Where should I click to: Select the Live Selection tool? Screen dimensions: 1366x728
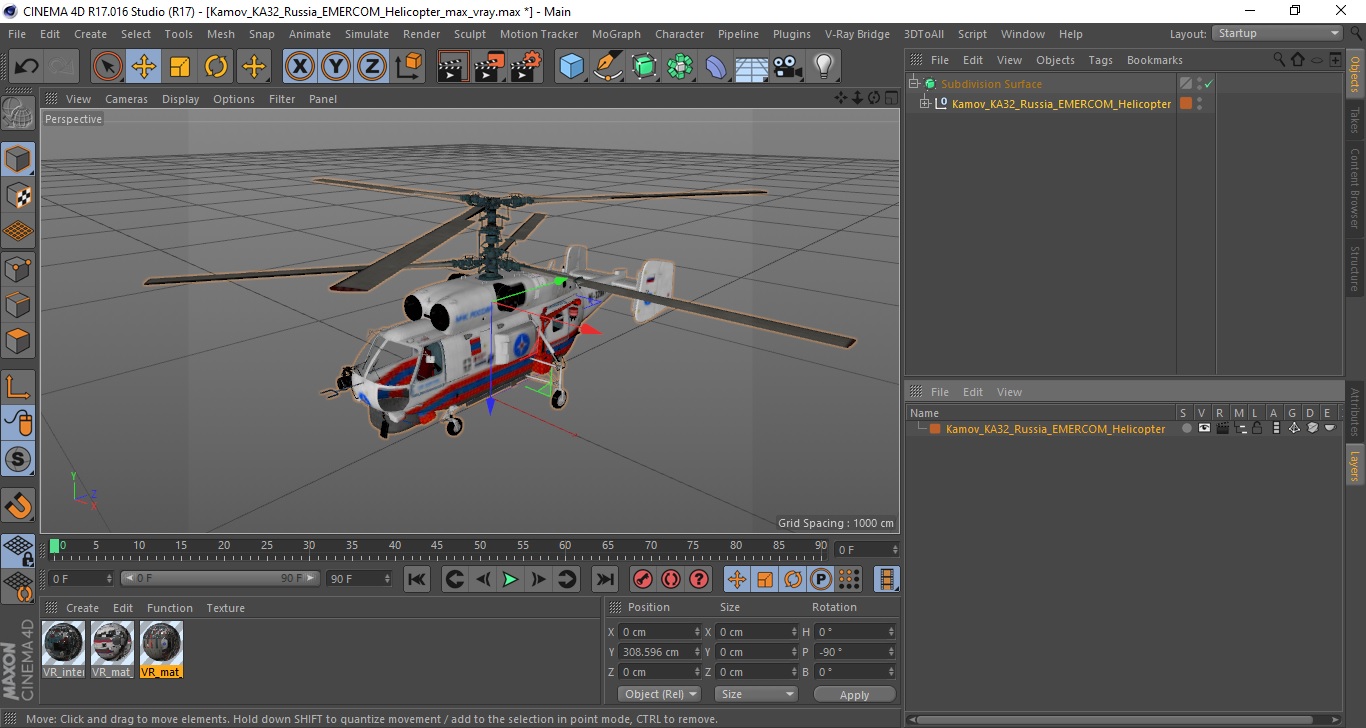108,67
